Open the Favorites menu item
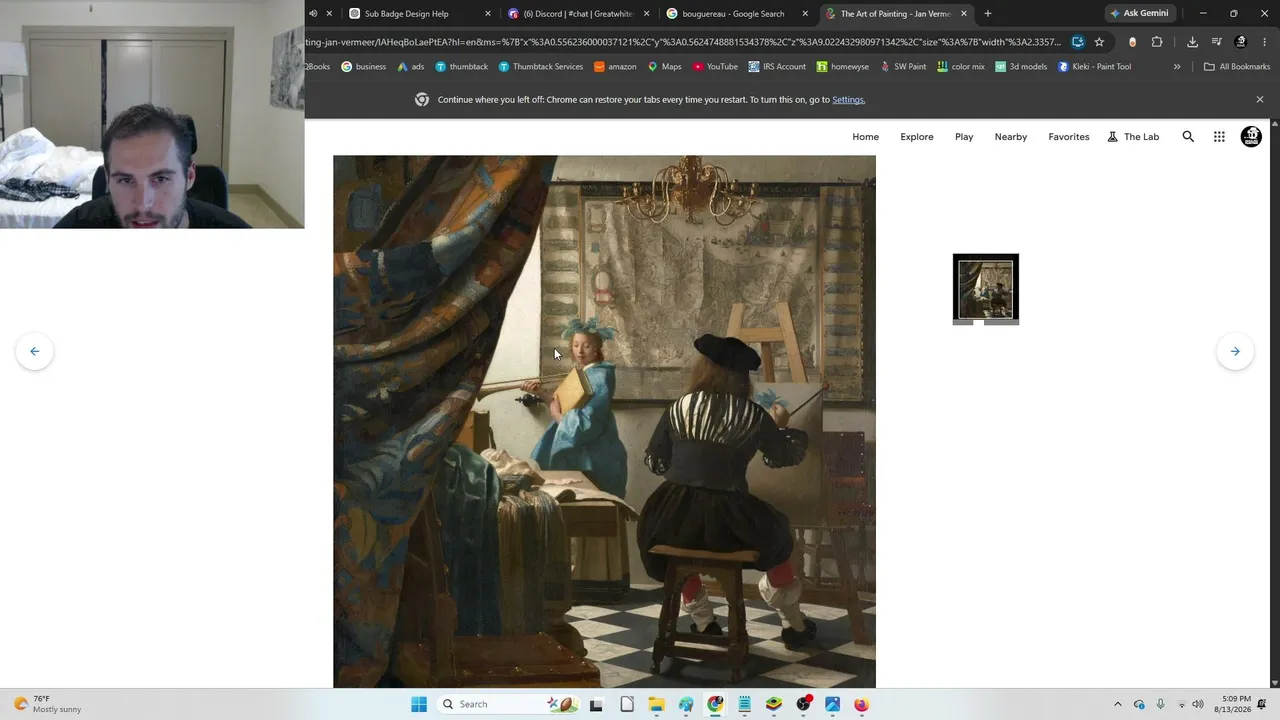The image size is (1280, 720). coord(1069,137)
